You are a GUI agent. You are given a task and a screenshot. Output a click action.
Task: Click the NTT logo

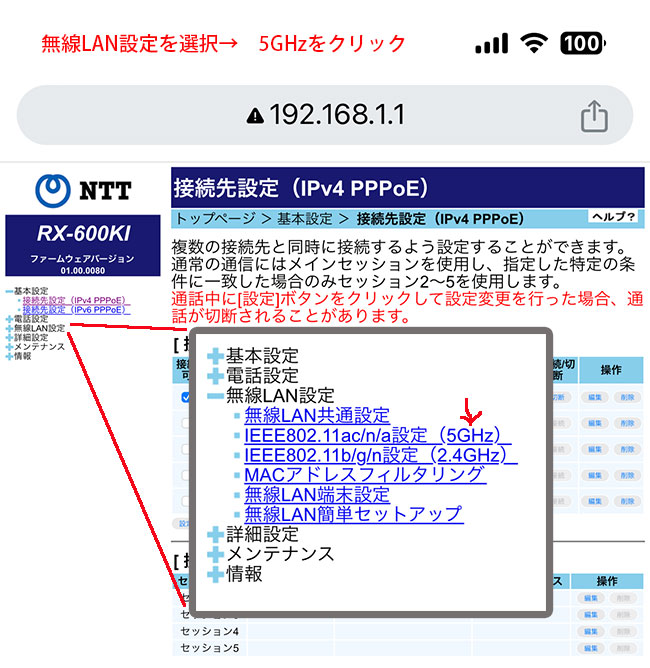(83, 190)
